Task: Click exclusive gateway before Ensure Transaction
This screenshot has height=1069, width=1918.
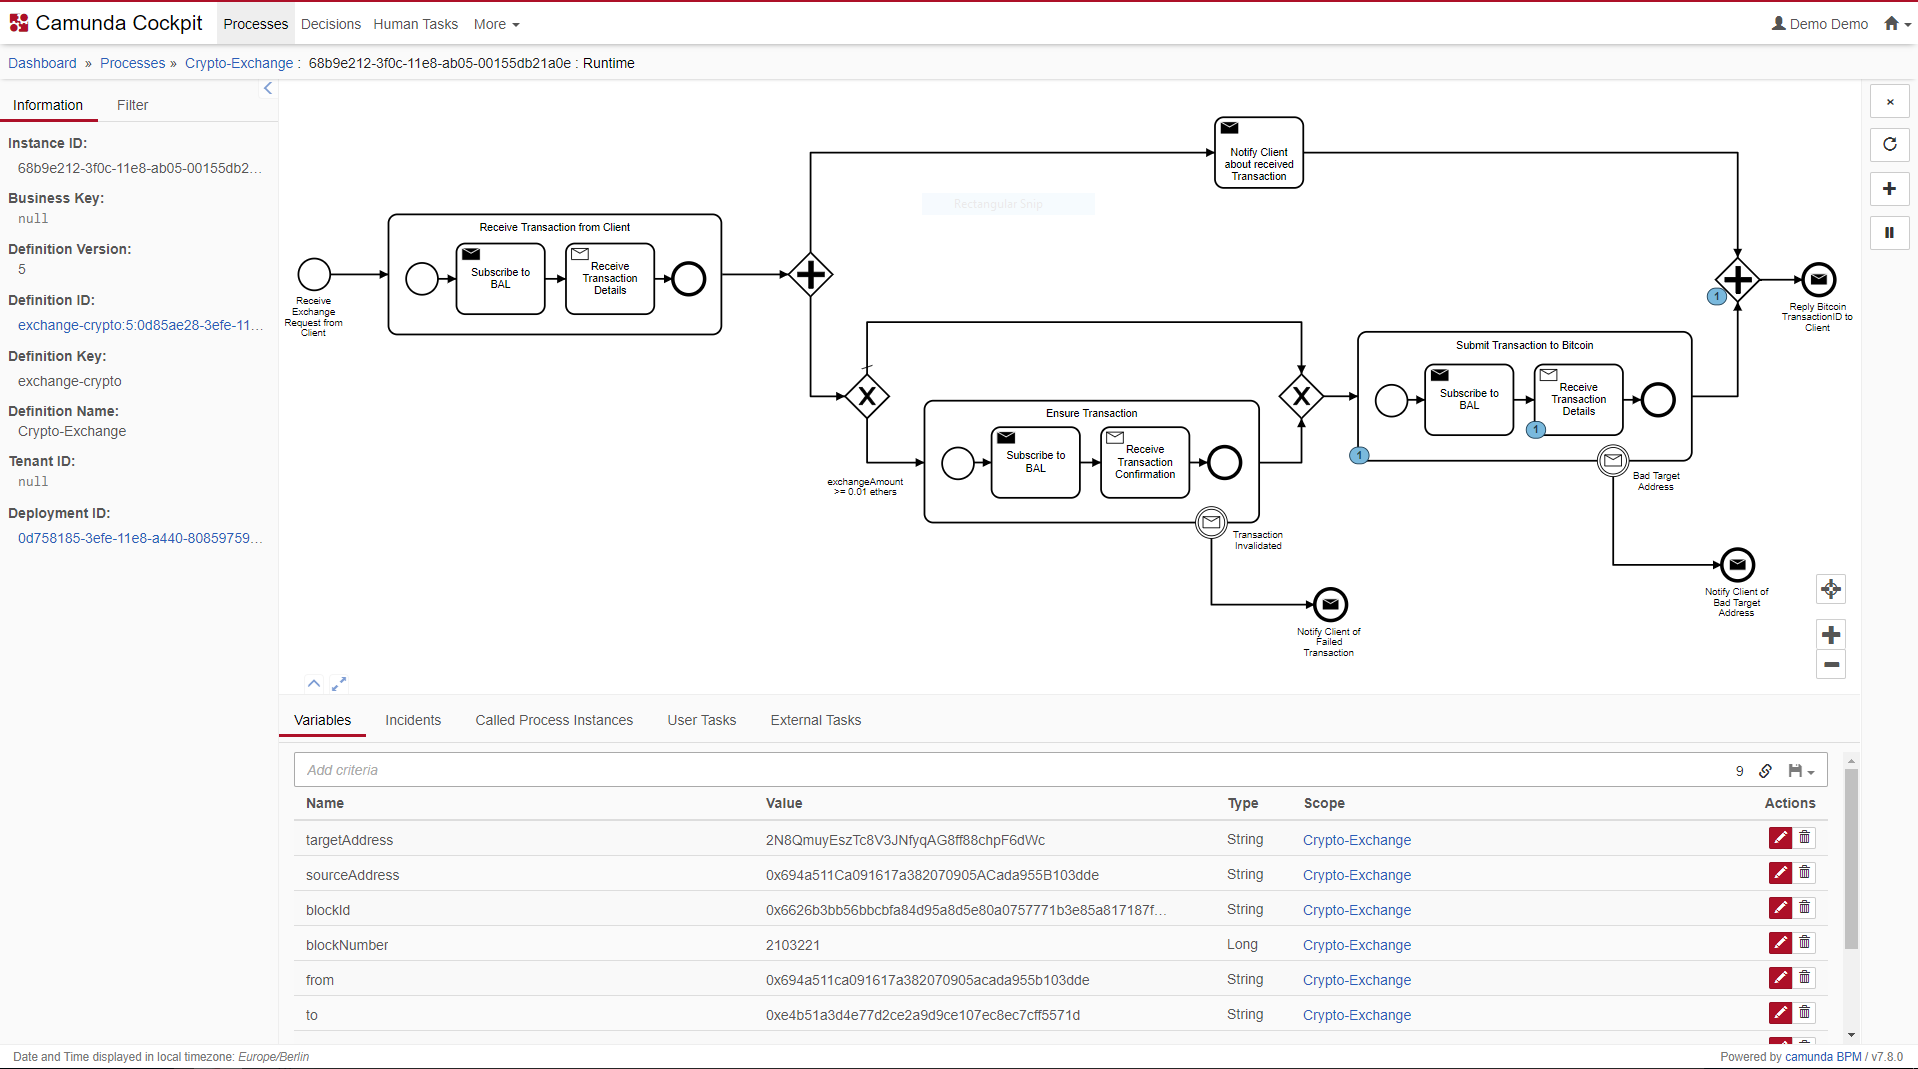Action: tap(867, 396)
